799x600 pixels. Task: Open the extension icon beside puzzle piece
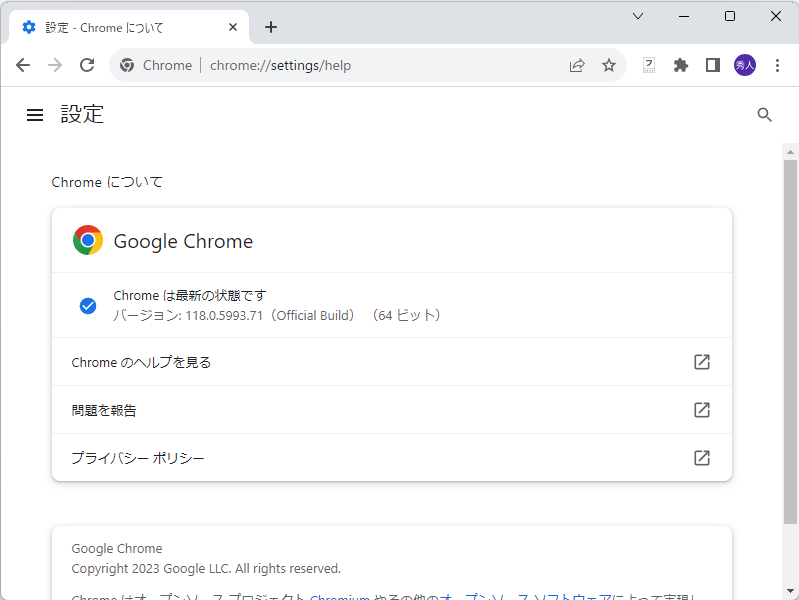(x=649, y=65)
